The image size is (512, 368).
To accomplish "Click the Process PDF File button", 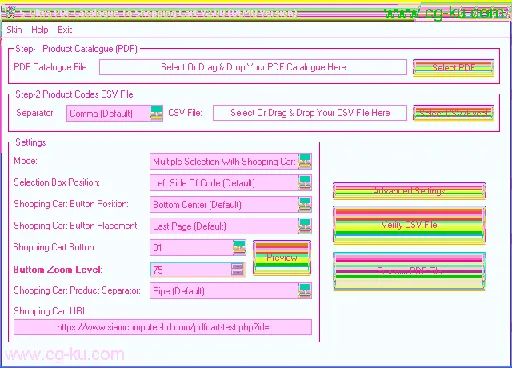I will (409, 271).
